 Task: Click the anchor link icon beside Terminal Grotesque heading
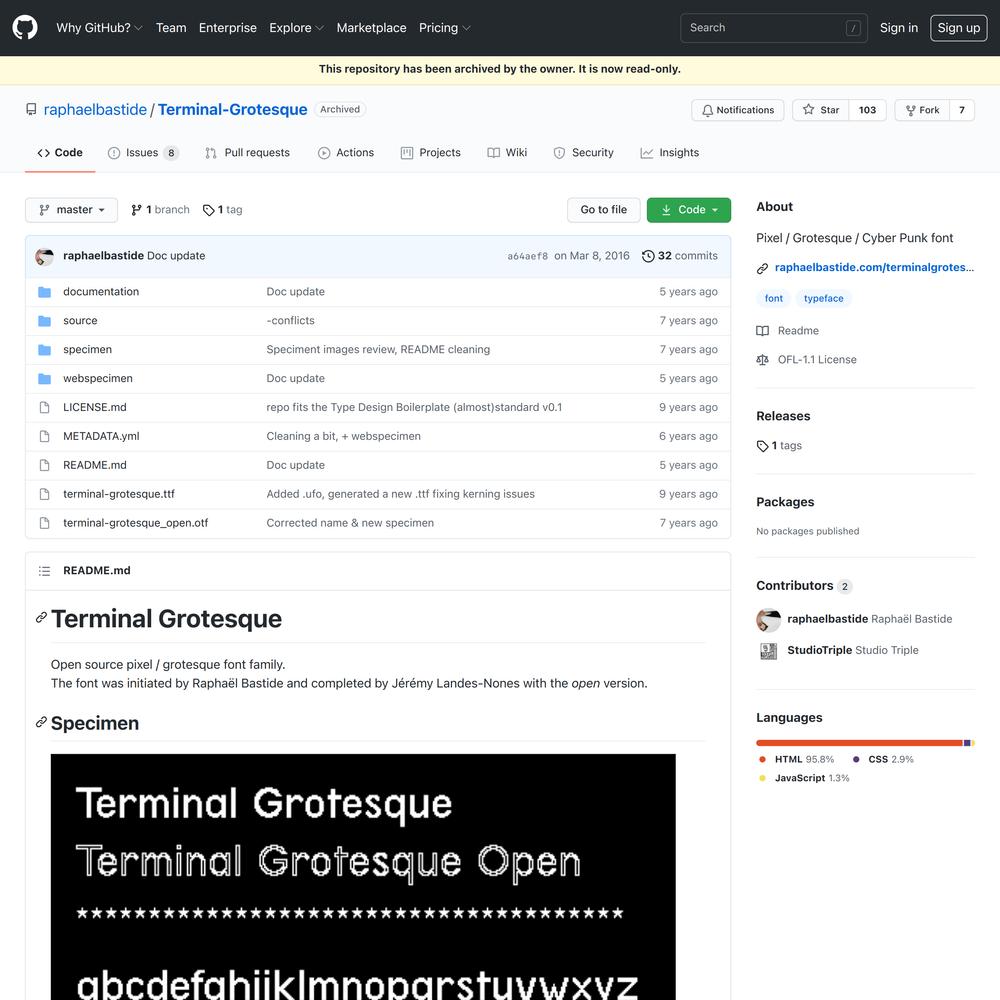pos(41,617)
